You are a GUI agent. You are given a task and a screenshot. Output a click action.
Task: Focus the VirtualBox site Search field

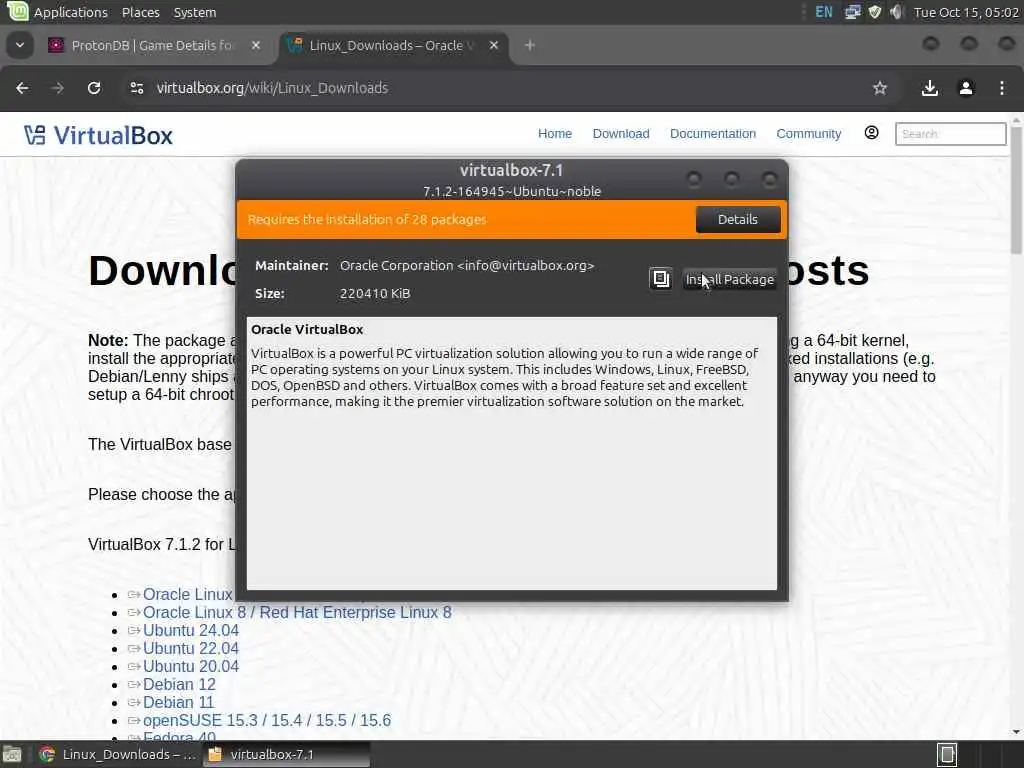coord(950,134)
